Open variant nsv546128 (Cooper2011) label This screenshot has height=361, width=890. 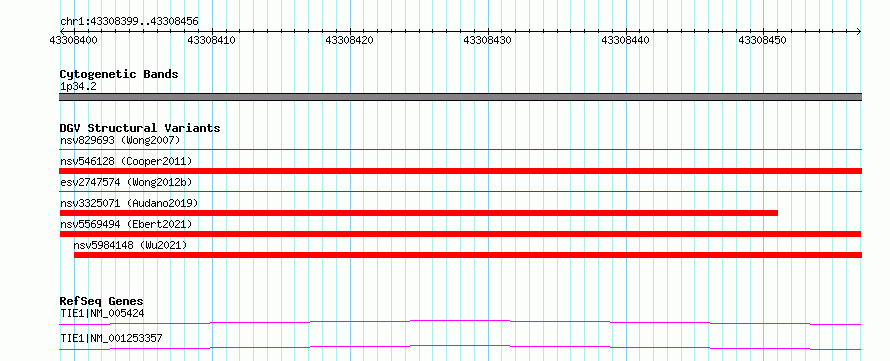(126, 161)
